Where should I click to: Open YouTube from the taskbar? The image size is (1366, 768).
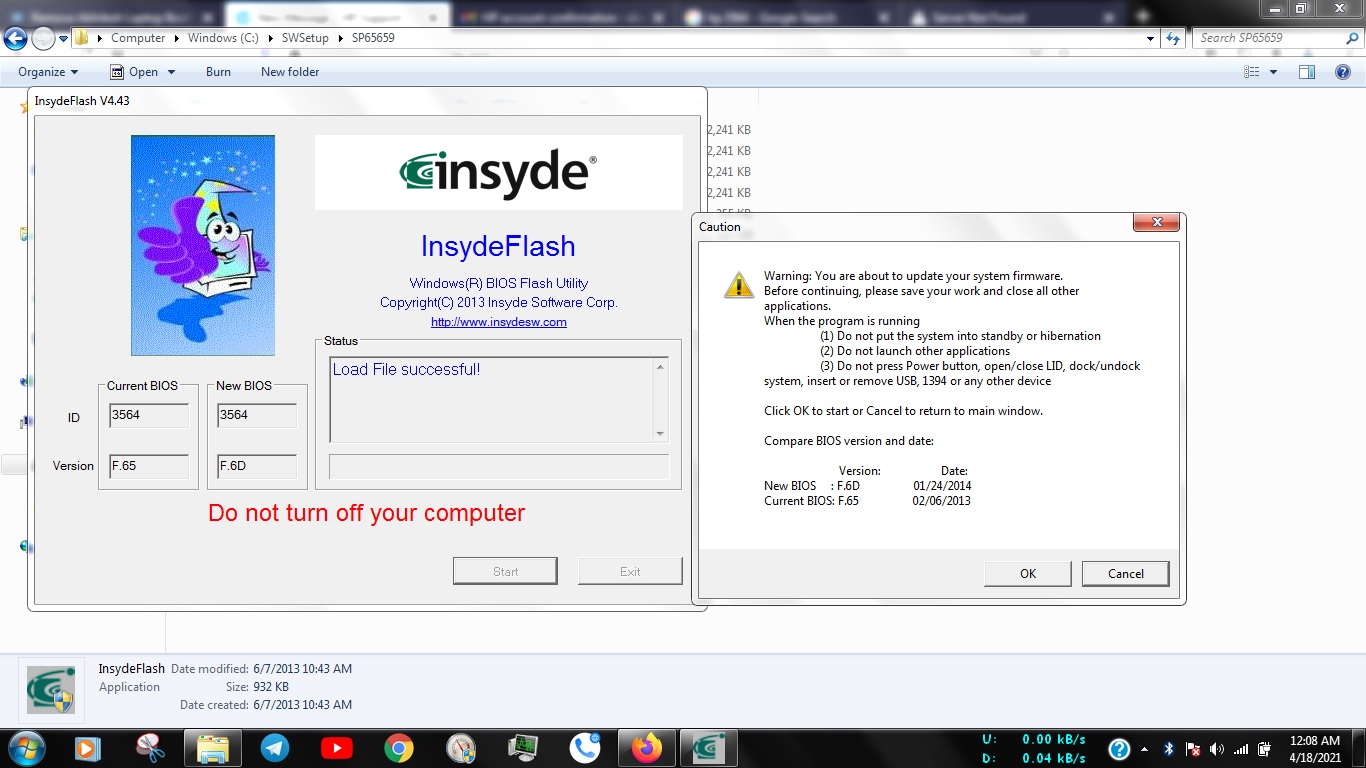337,748
